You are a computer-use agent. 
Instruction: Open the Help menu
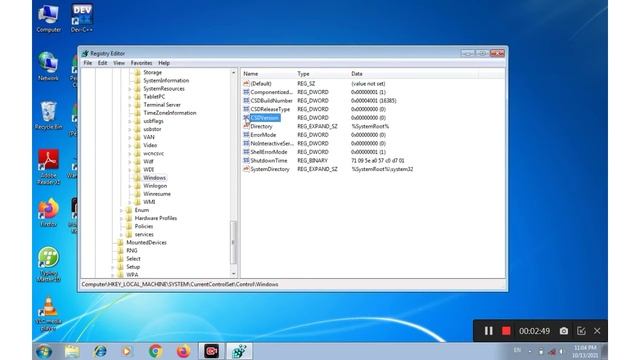(164, 63)
